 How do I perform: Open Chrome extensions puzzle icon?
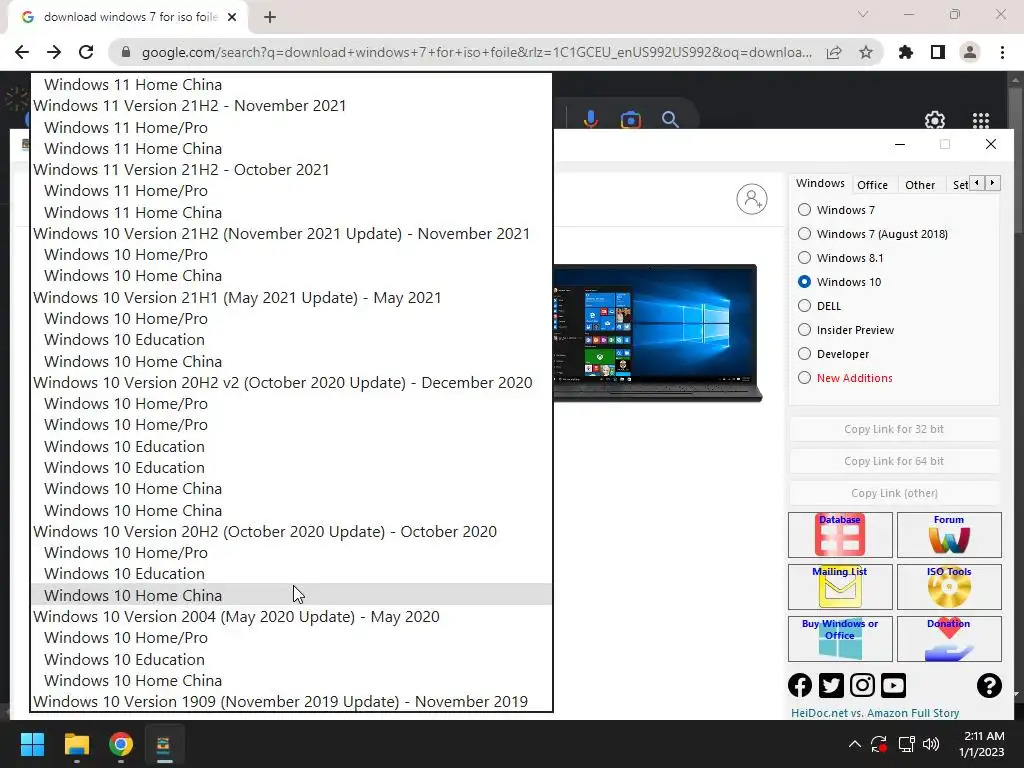(906, 52)
